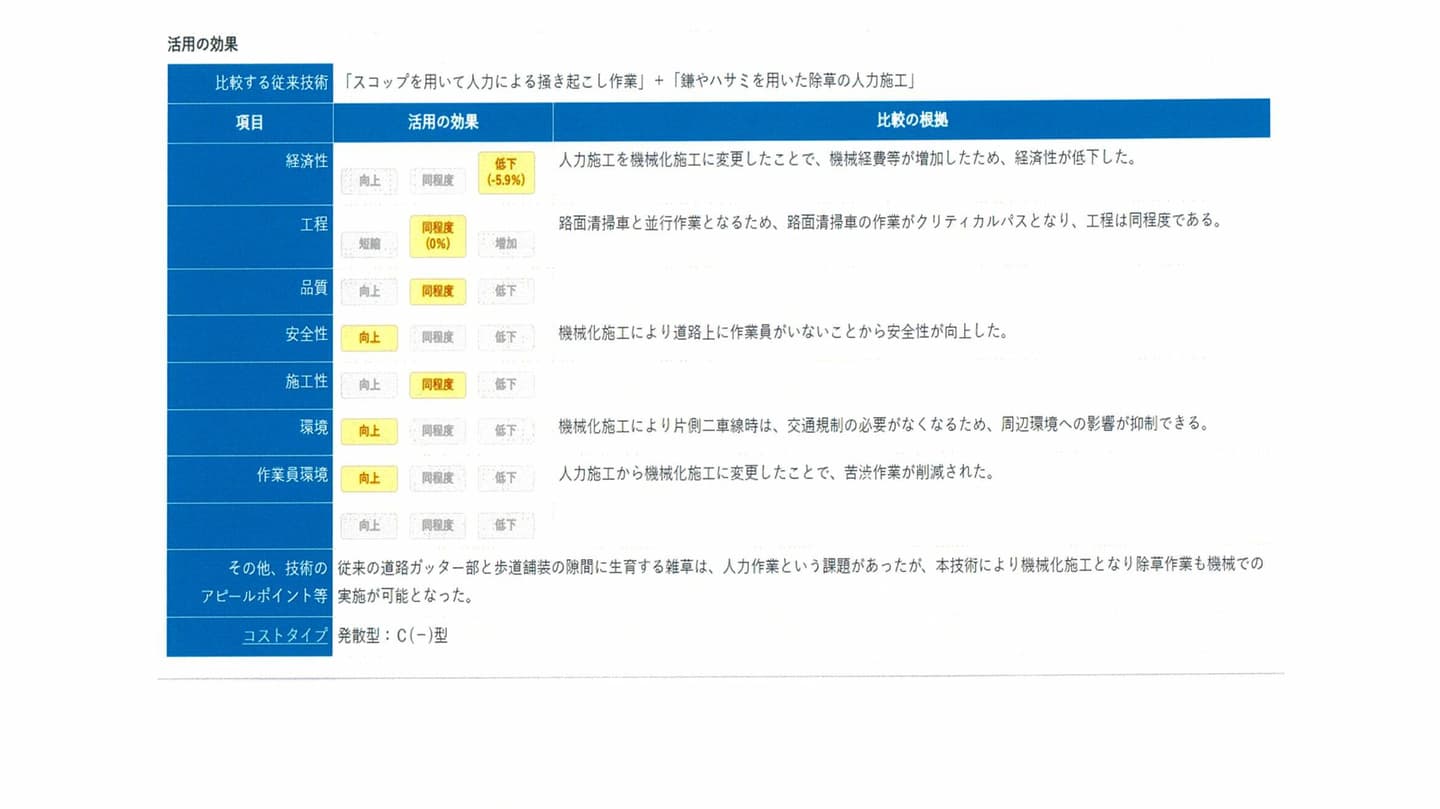Viewport: 1440px width, 809px height.
Task: Select 低下 (-5.9%) in the 経済性 row
Action: click(506, 173)
